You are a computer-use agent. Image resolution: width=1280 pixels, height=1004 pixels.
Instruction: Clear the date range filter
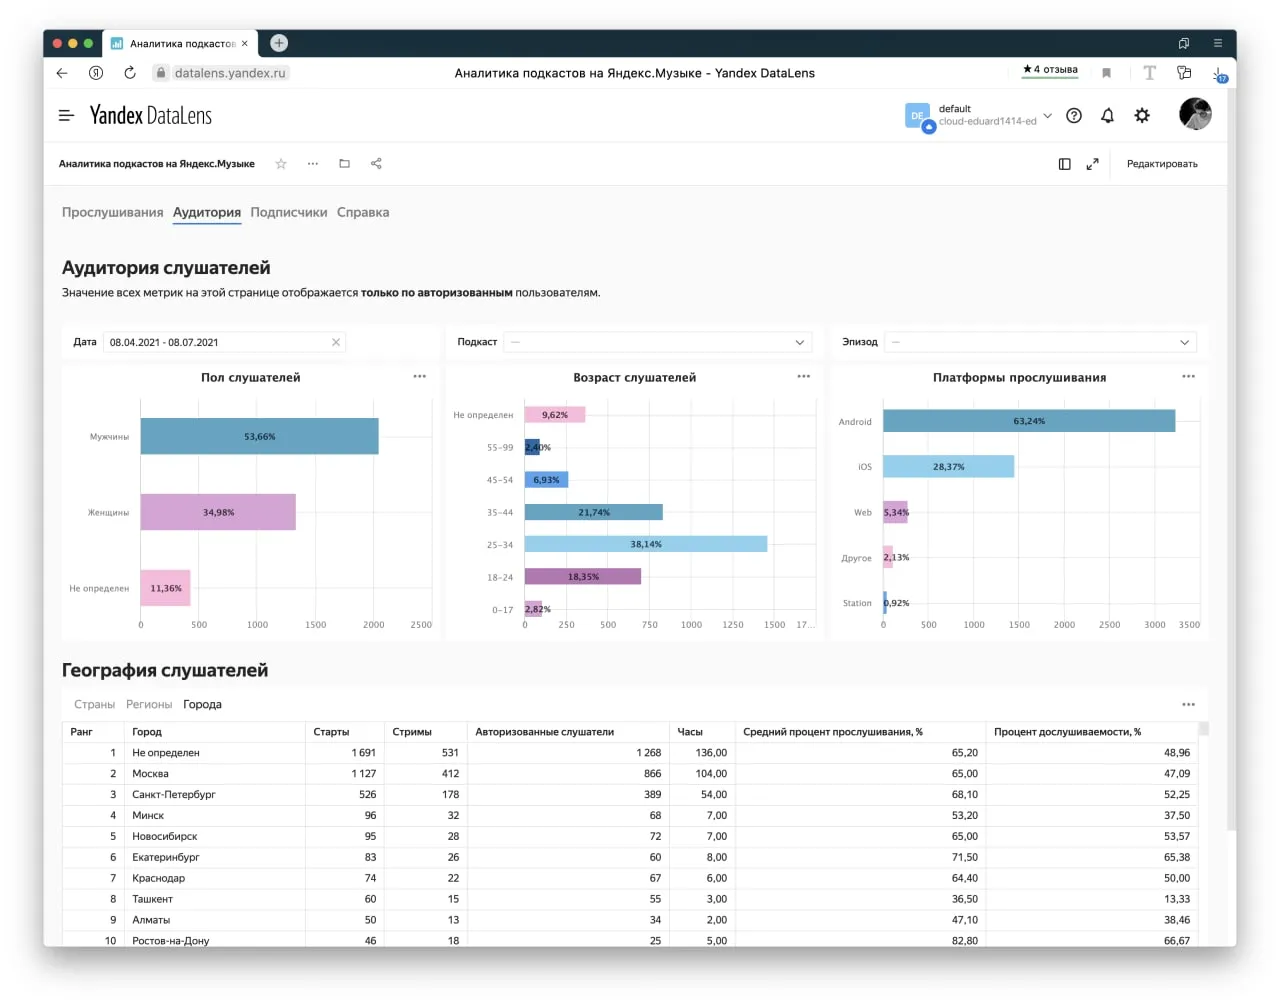(336, 342)
